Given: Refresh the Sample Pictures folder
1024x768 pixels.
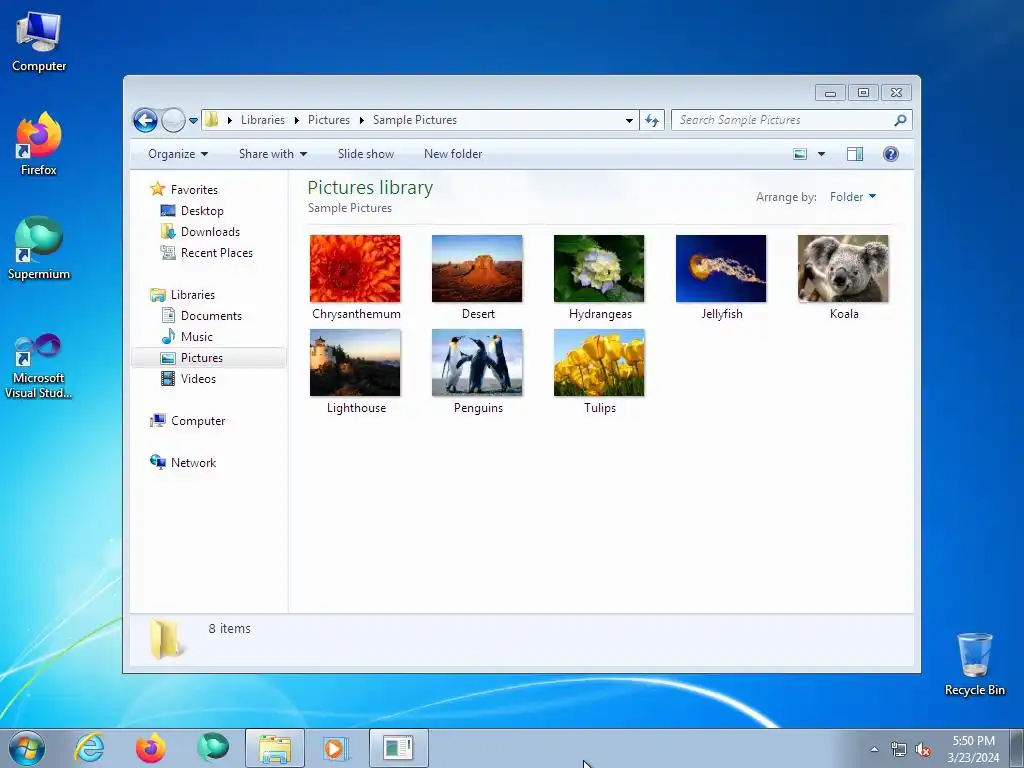Looking at the screenshot, I should pos(652,120).
